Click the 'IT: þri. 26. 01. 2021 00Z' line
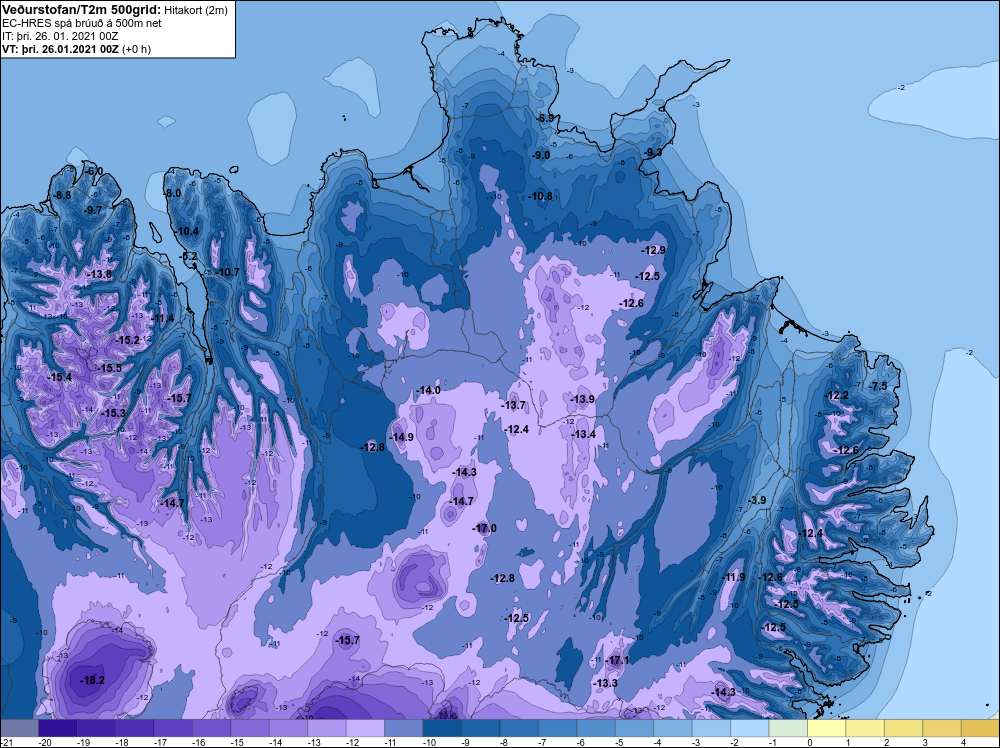This screenshot has width=1000, height=748. coord(60,36)
